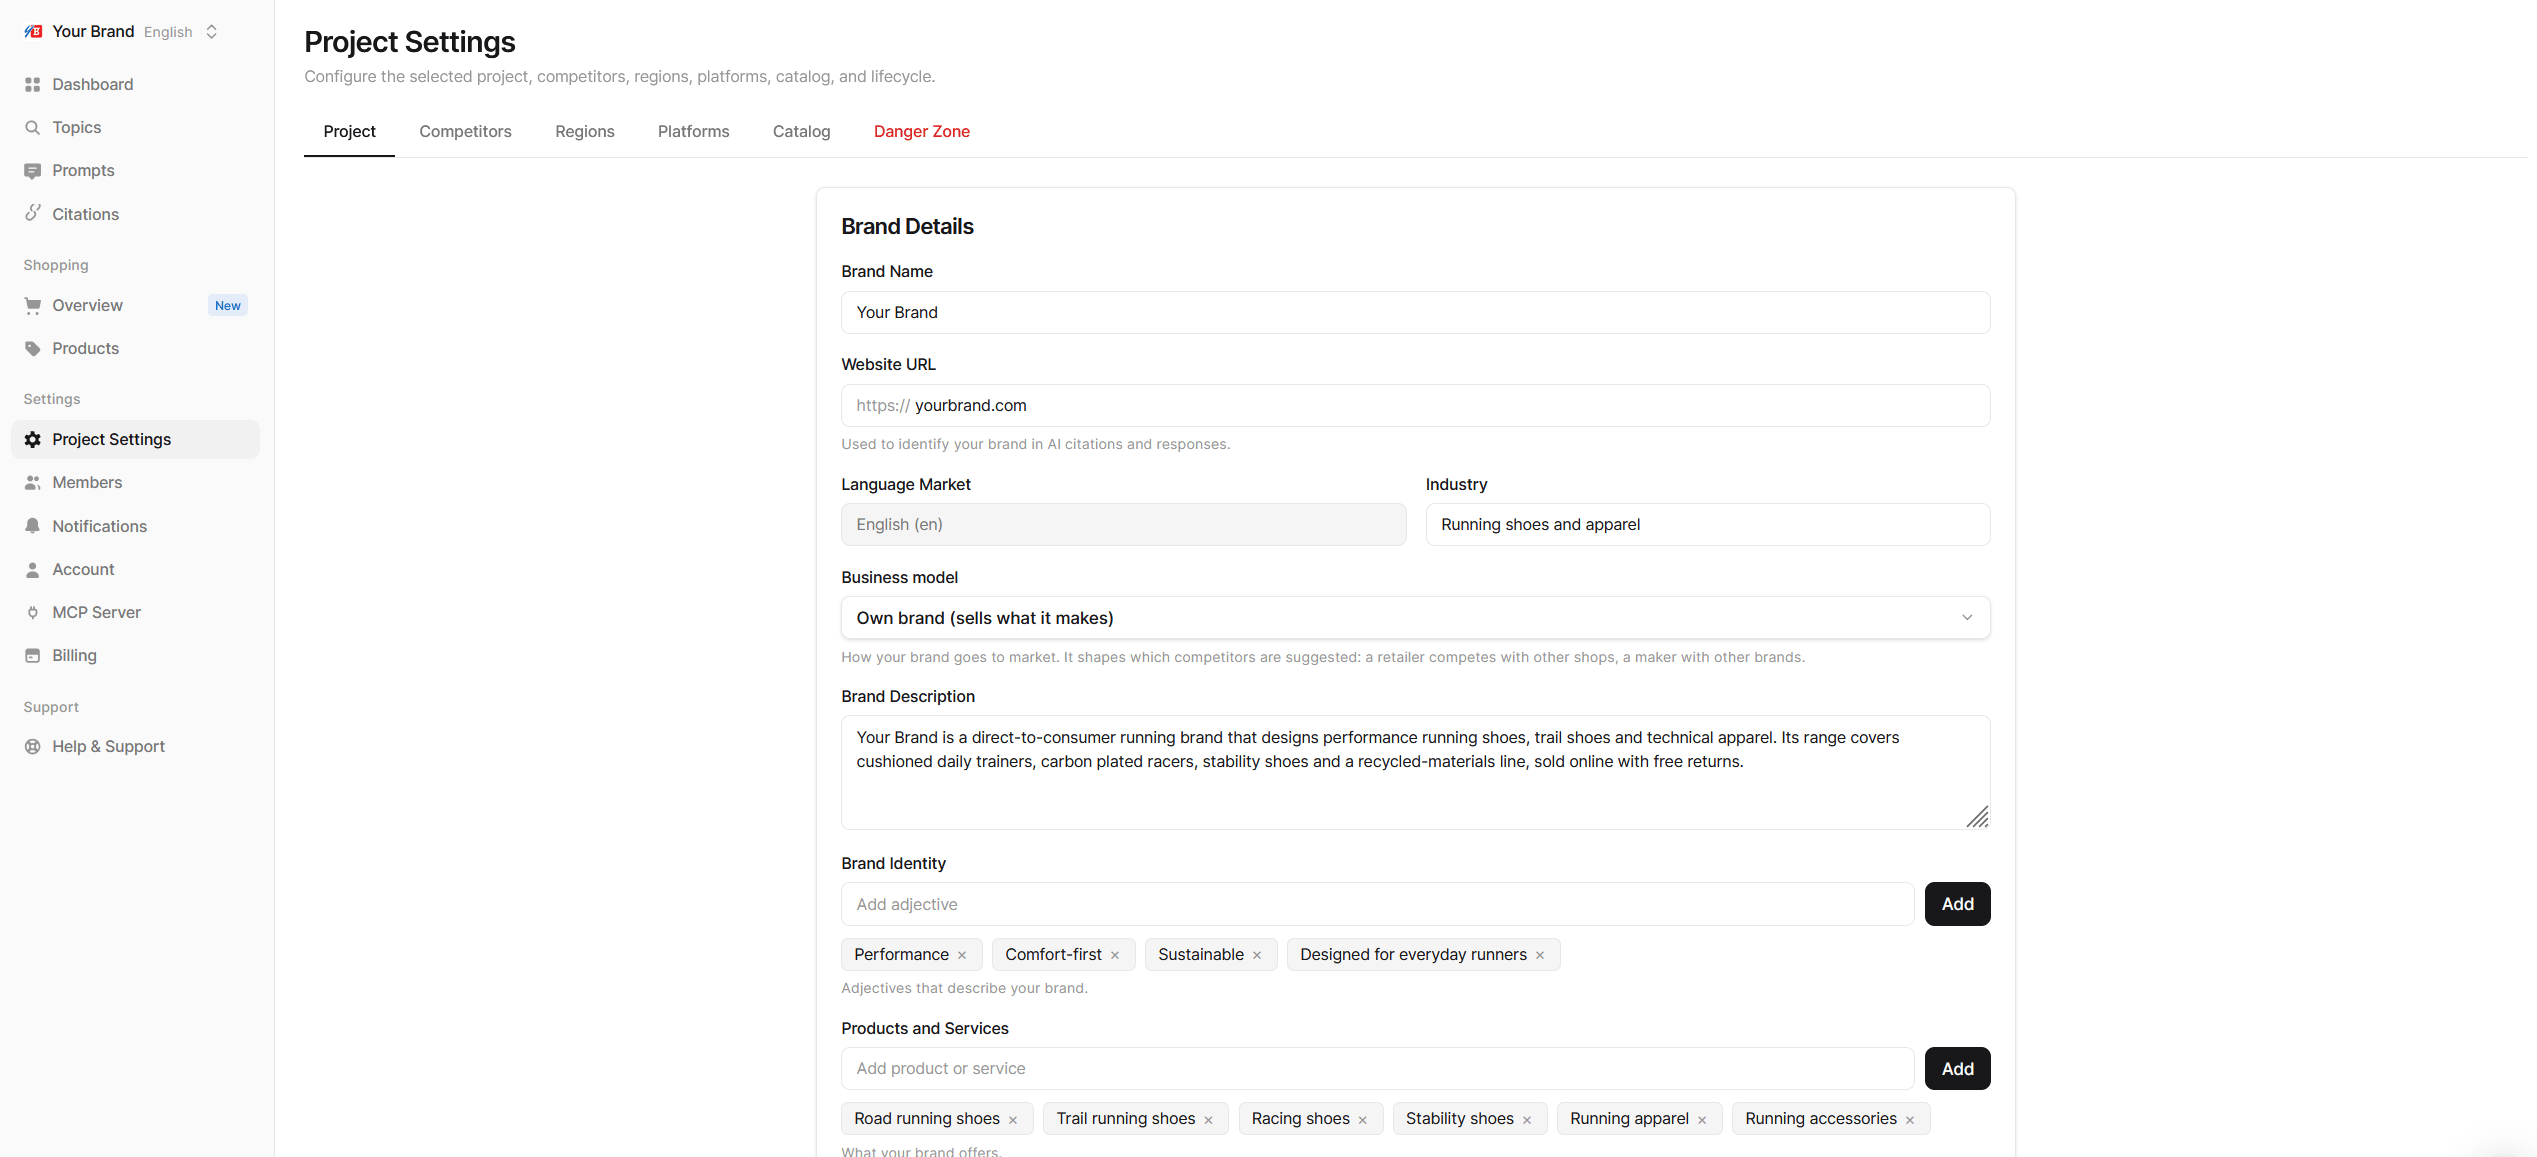The image size is (2537, 1157).
Task: Click the Citations link icon
Action: click(x=32, y=213)
